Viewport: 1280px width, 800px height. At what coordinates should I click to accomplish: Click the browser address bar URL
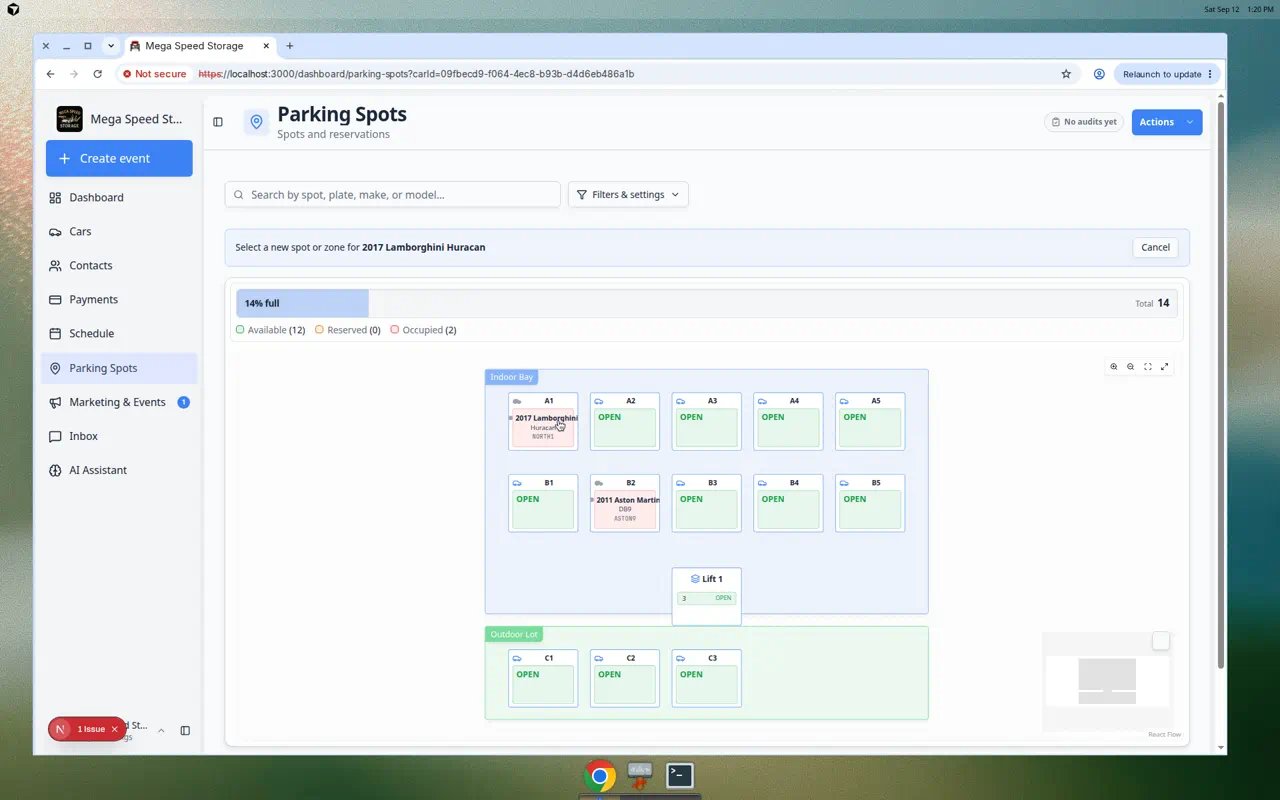coord(416,74)
